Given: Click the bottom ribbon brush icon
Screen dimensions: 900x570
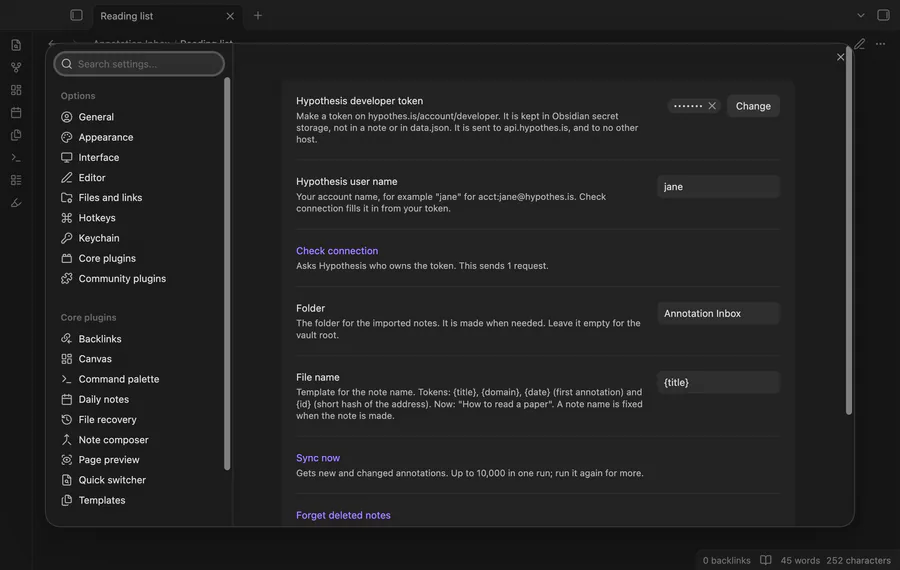Looking at the screenshot, I should [16, 203].
